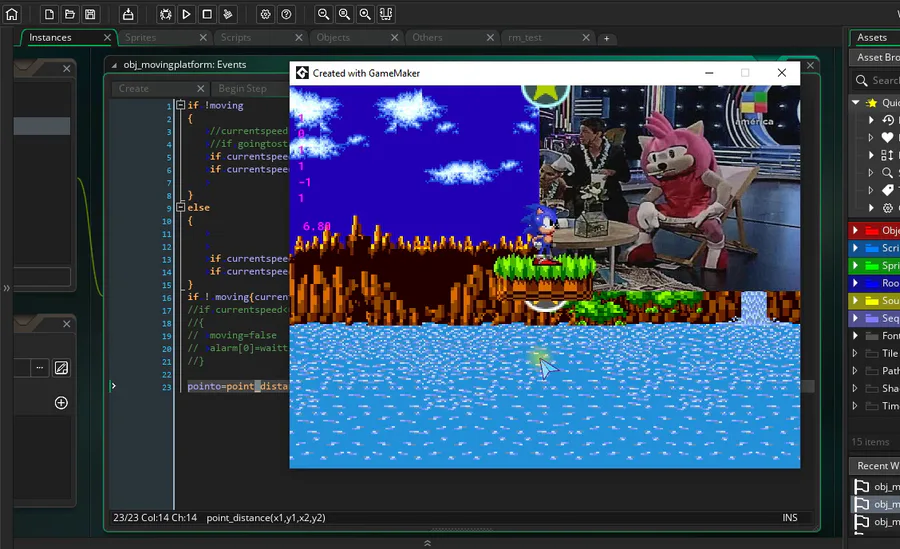Create a new project with the toolbar icon

point(49,14)
